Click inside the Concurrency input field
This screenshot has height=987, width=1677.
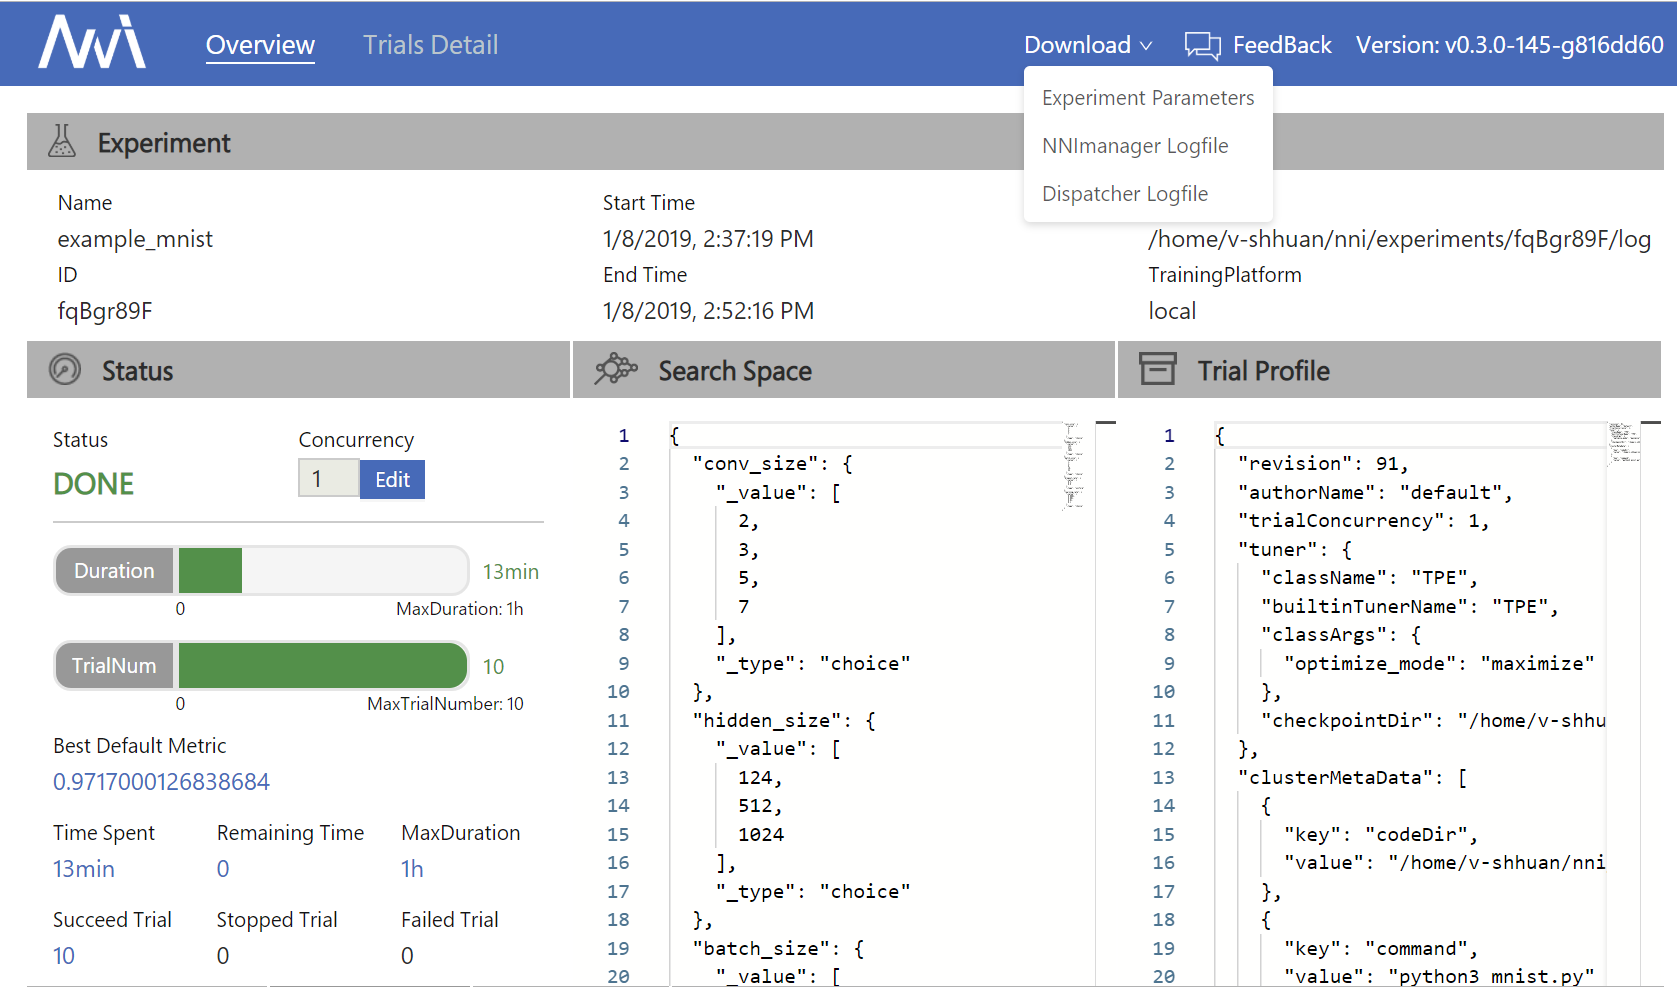(328, 479)
